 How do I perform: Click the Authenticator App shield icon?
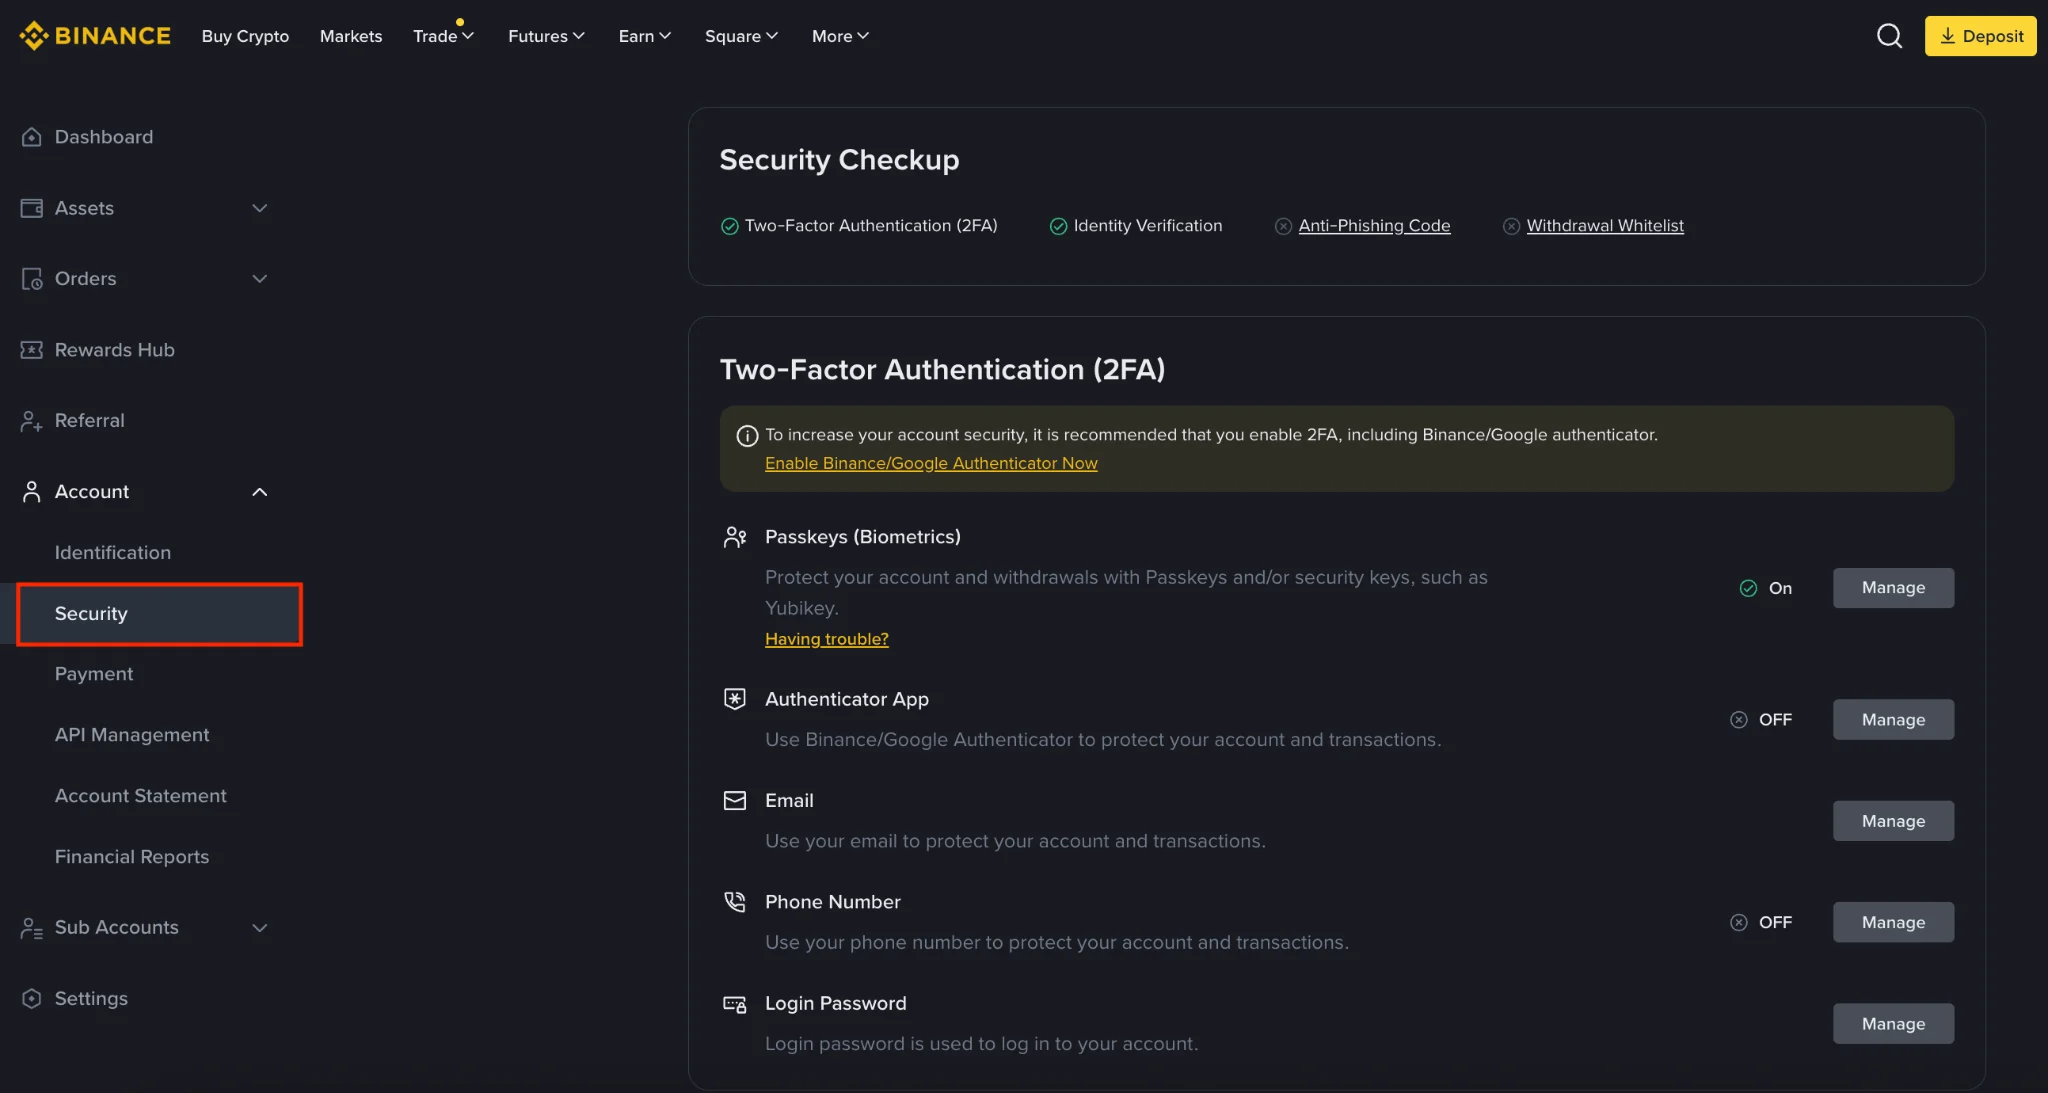(x=735, y=699)
